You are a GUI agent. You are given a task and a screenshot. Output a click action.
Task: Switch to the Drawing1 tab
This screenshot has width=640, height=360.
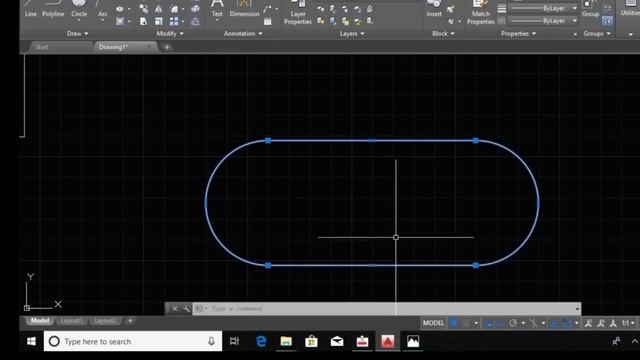pyautogui.click(x=113, y=47)
